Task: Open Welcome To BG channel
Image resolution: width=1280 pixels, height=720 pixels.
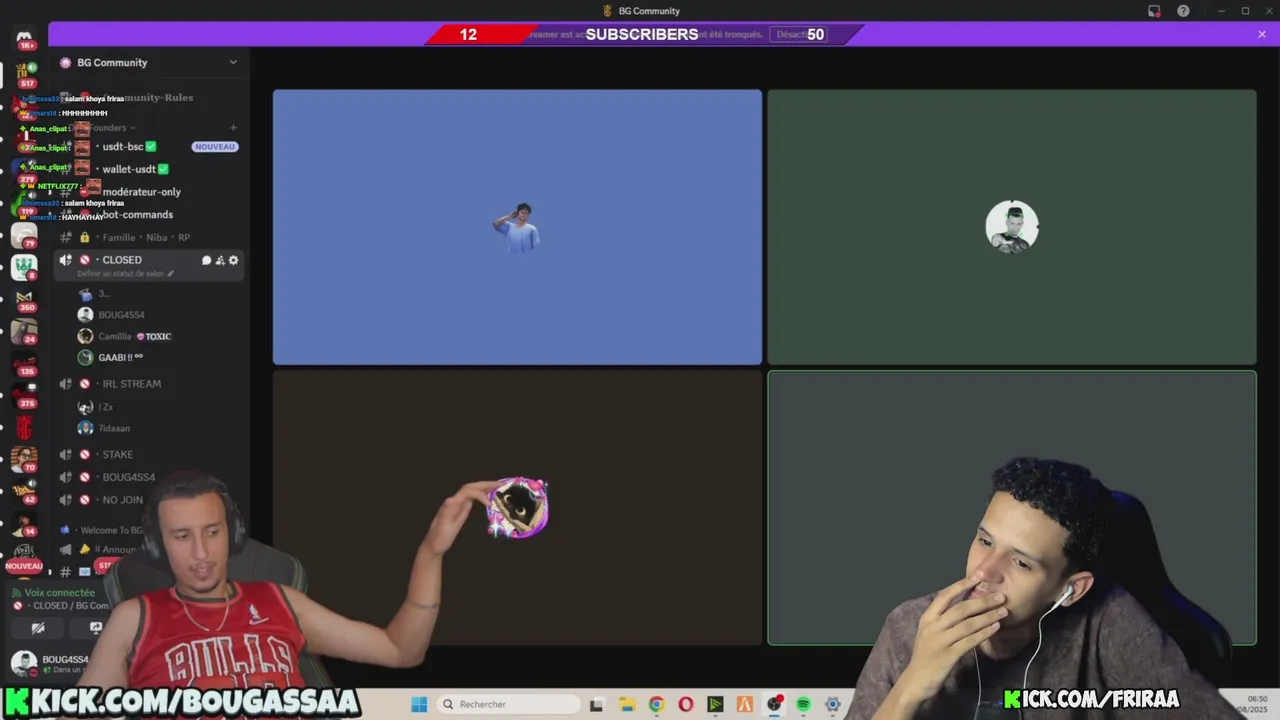Action: coord(110,530)
